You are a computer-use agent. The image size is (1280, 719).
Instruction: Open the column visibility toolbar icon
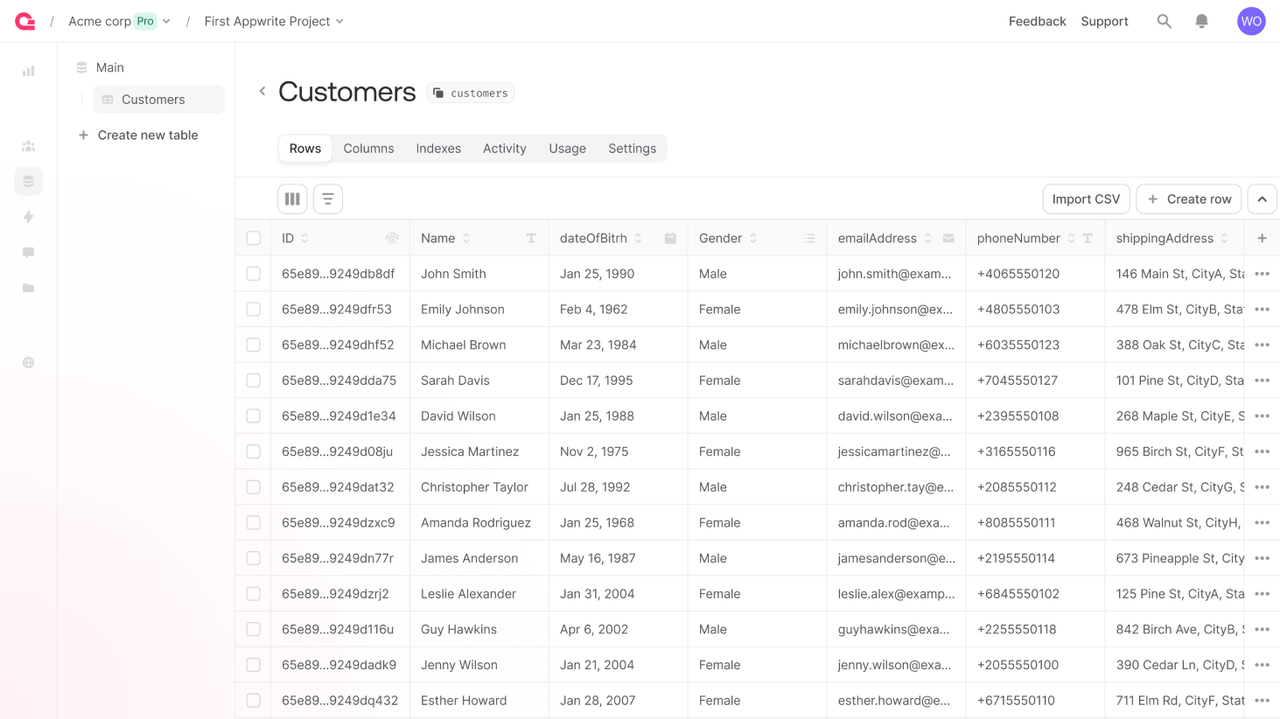[292, 199]
